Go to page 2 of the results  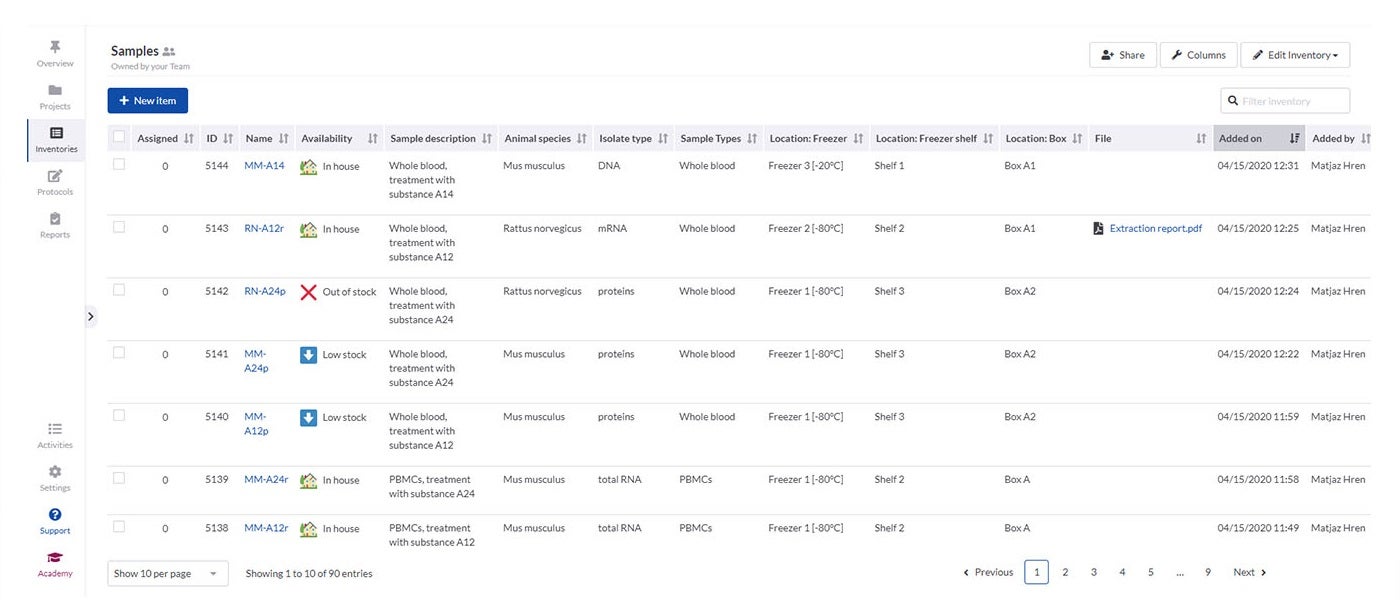click(1065, 572)
